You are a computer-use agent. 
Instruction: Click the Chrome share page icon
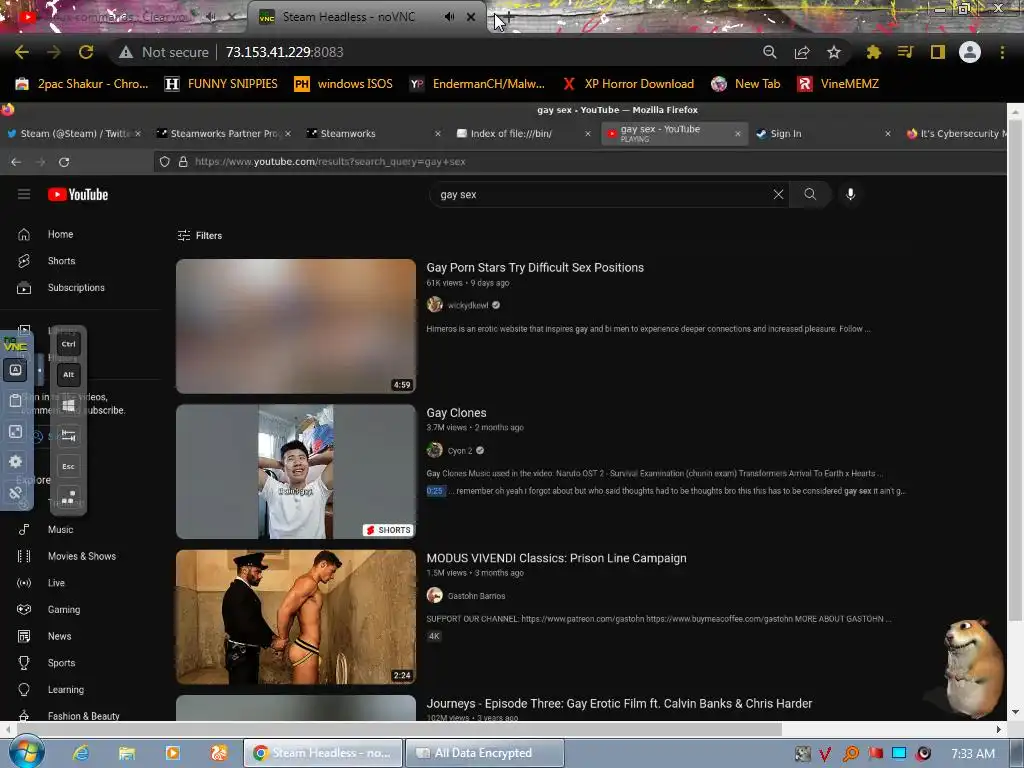click(802, 52)
